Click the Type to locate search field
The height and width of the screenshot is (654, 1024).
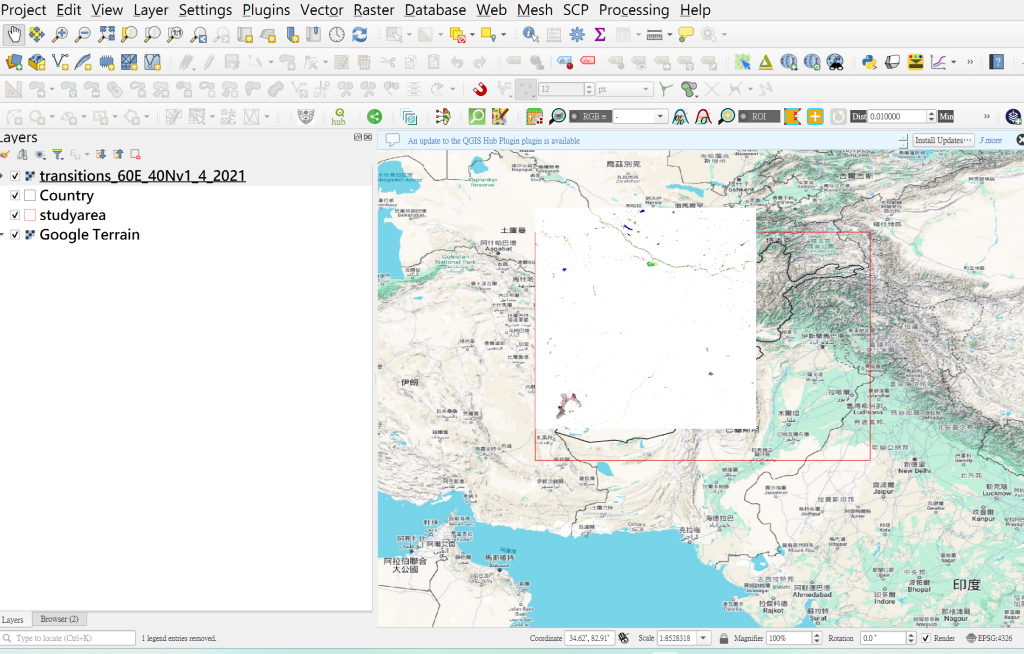(x=68, y=638)
